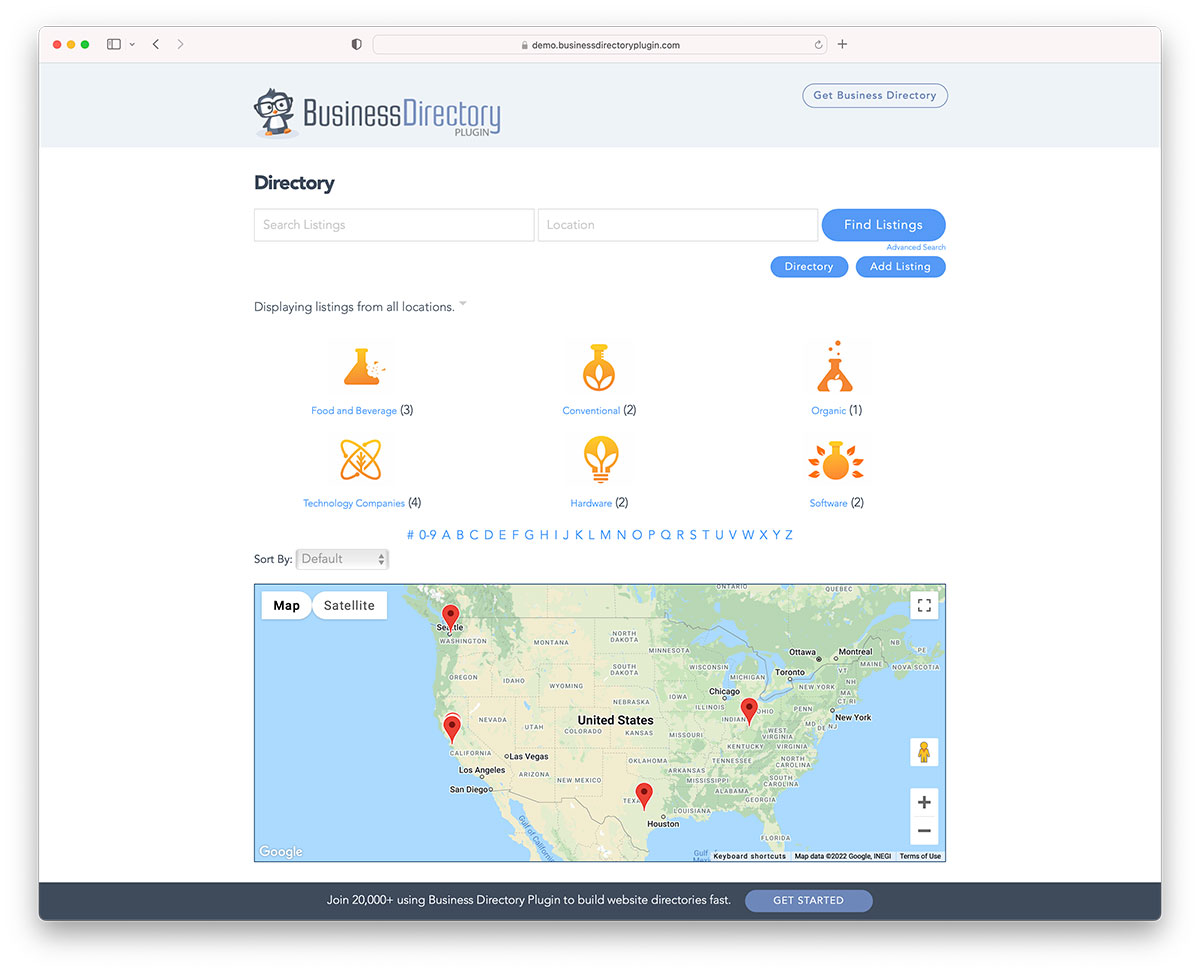Click the Food and Beverage flask icon

pyautogui.click(x=362, y=367)
